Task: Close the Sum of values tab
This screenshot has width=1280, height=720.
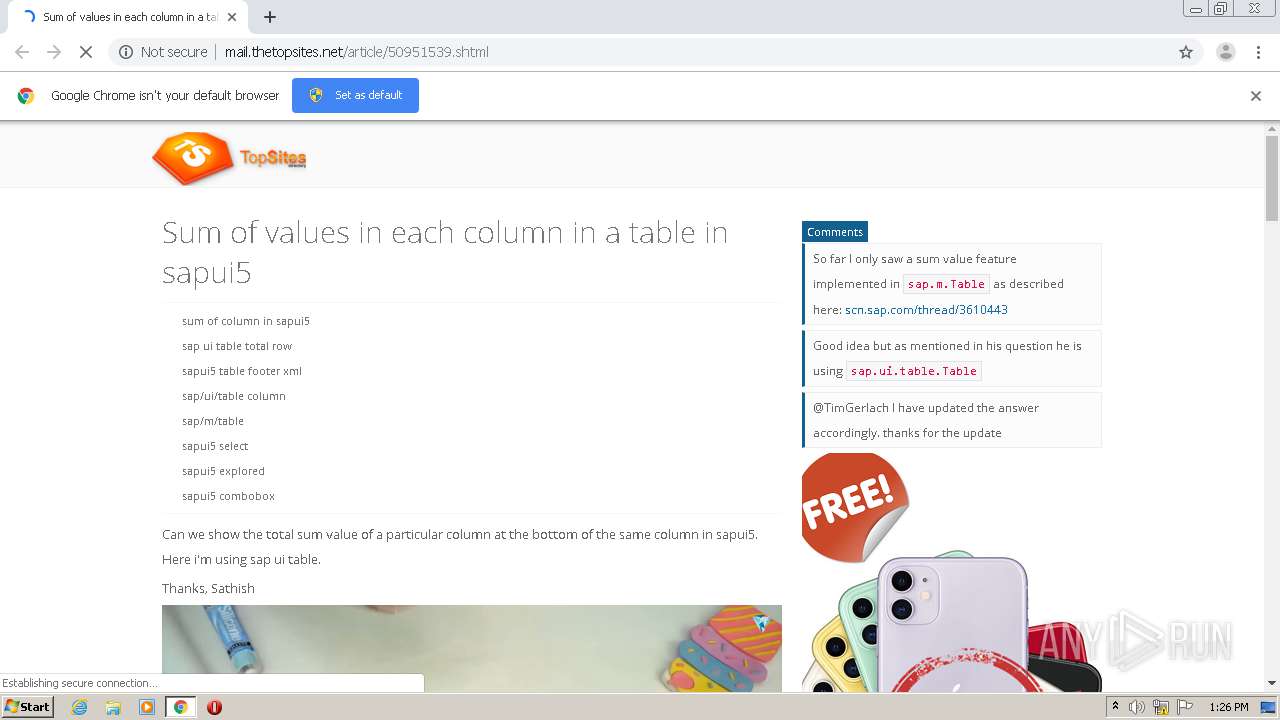Action: [x=232, y=17]
